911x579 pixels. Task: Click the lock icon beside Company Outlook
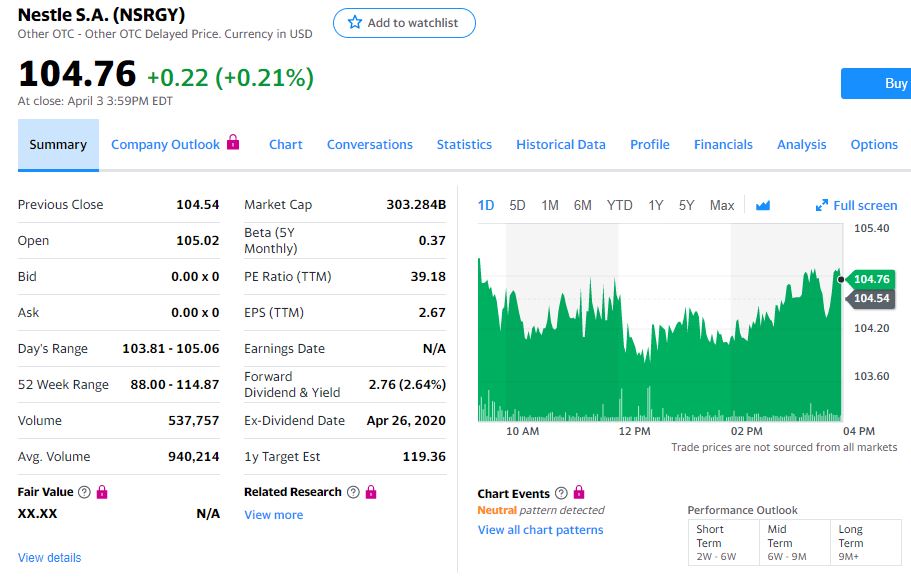233,143
